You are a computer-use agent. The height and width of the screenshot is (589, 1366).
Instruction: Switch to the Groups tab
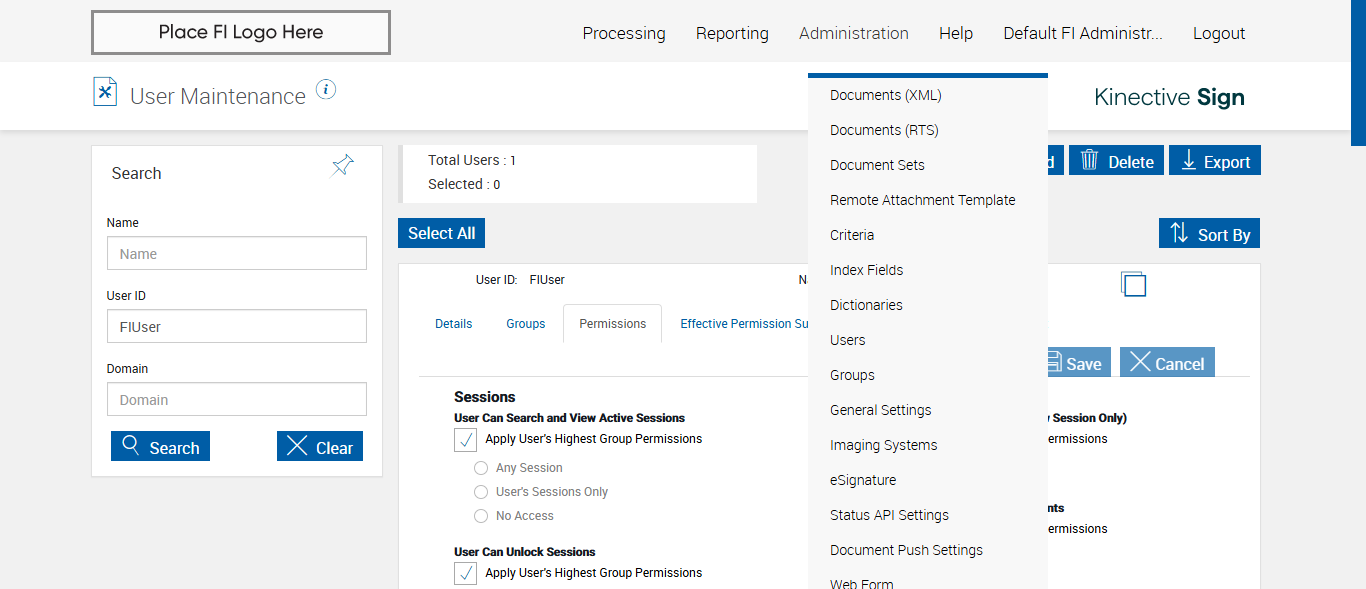(x=525, y=324)
